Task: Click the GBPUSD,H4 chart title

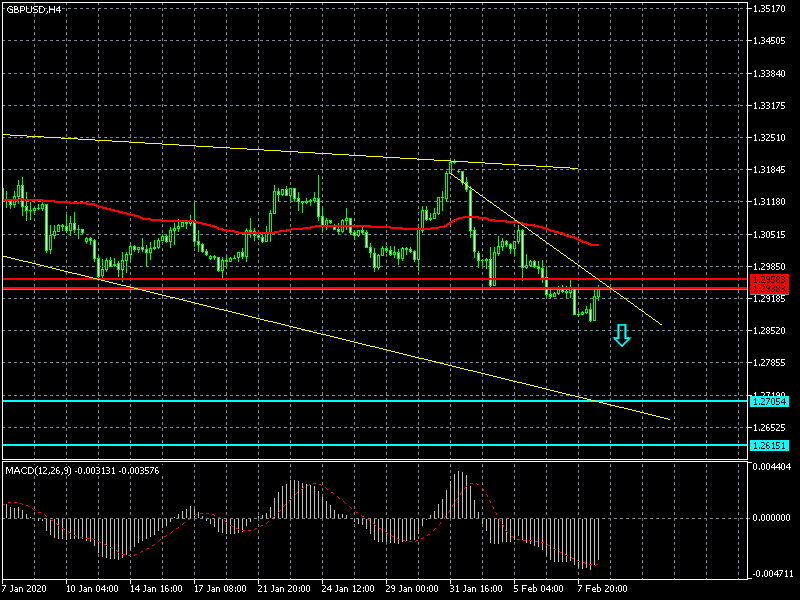Action: (x=32, y=9)
